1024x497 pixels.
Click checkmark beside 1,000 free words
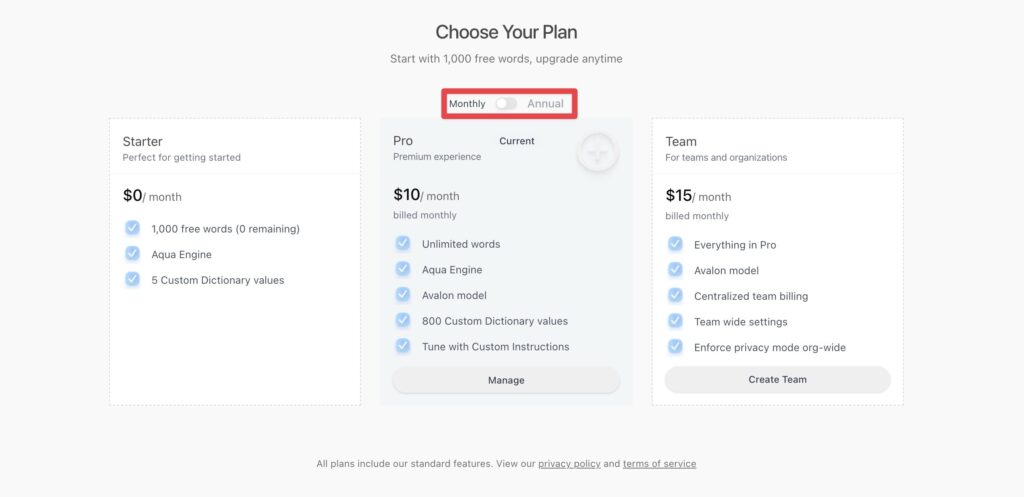point(132,228)
